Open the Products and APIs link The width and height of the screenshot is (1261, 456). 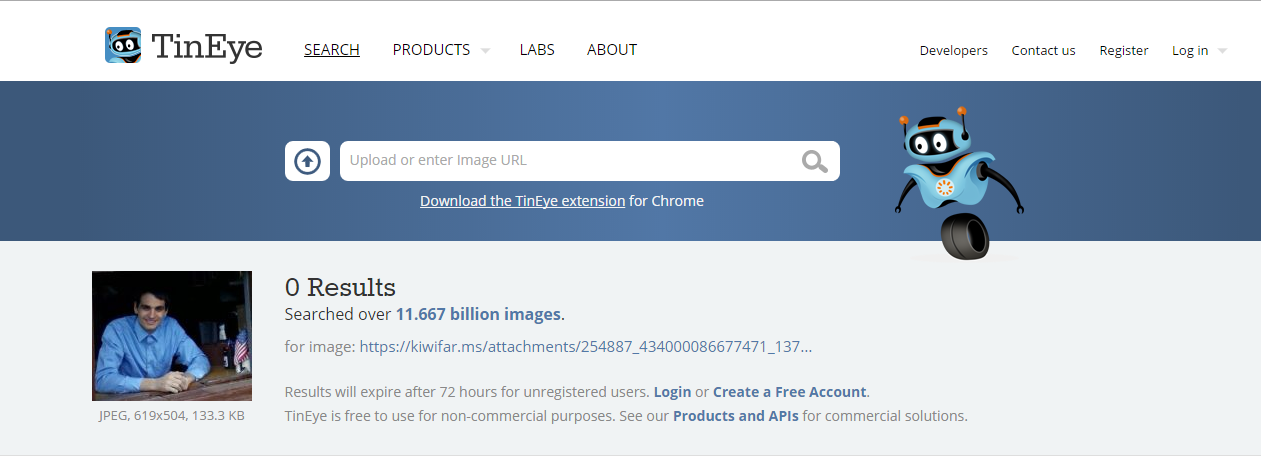[x=736, y=416]
